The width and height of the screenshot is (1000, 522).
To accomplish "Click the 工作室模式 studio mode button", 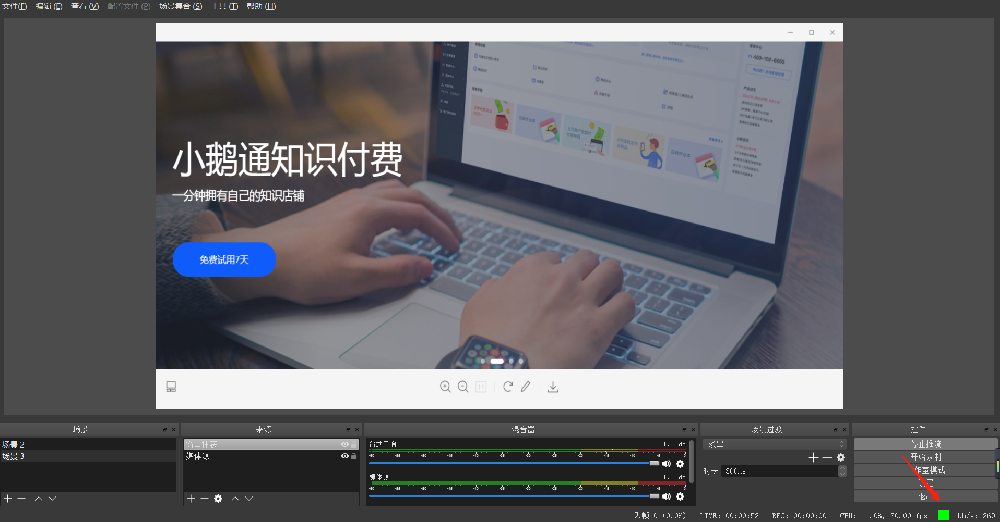I will tap(925, 470).
